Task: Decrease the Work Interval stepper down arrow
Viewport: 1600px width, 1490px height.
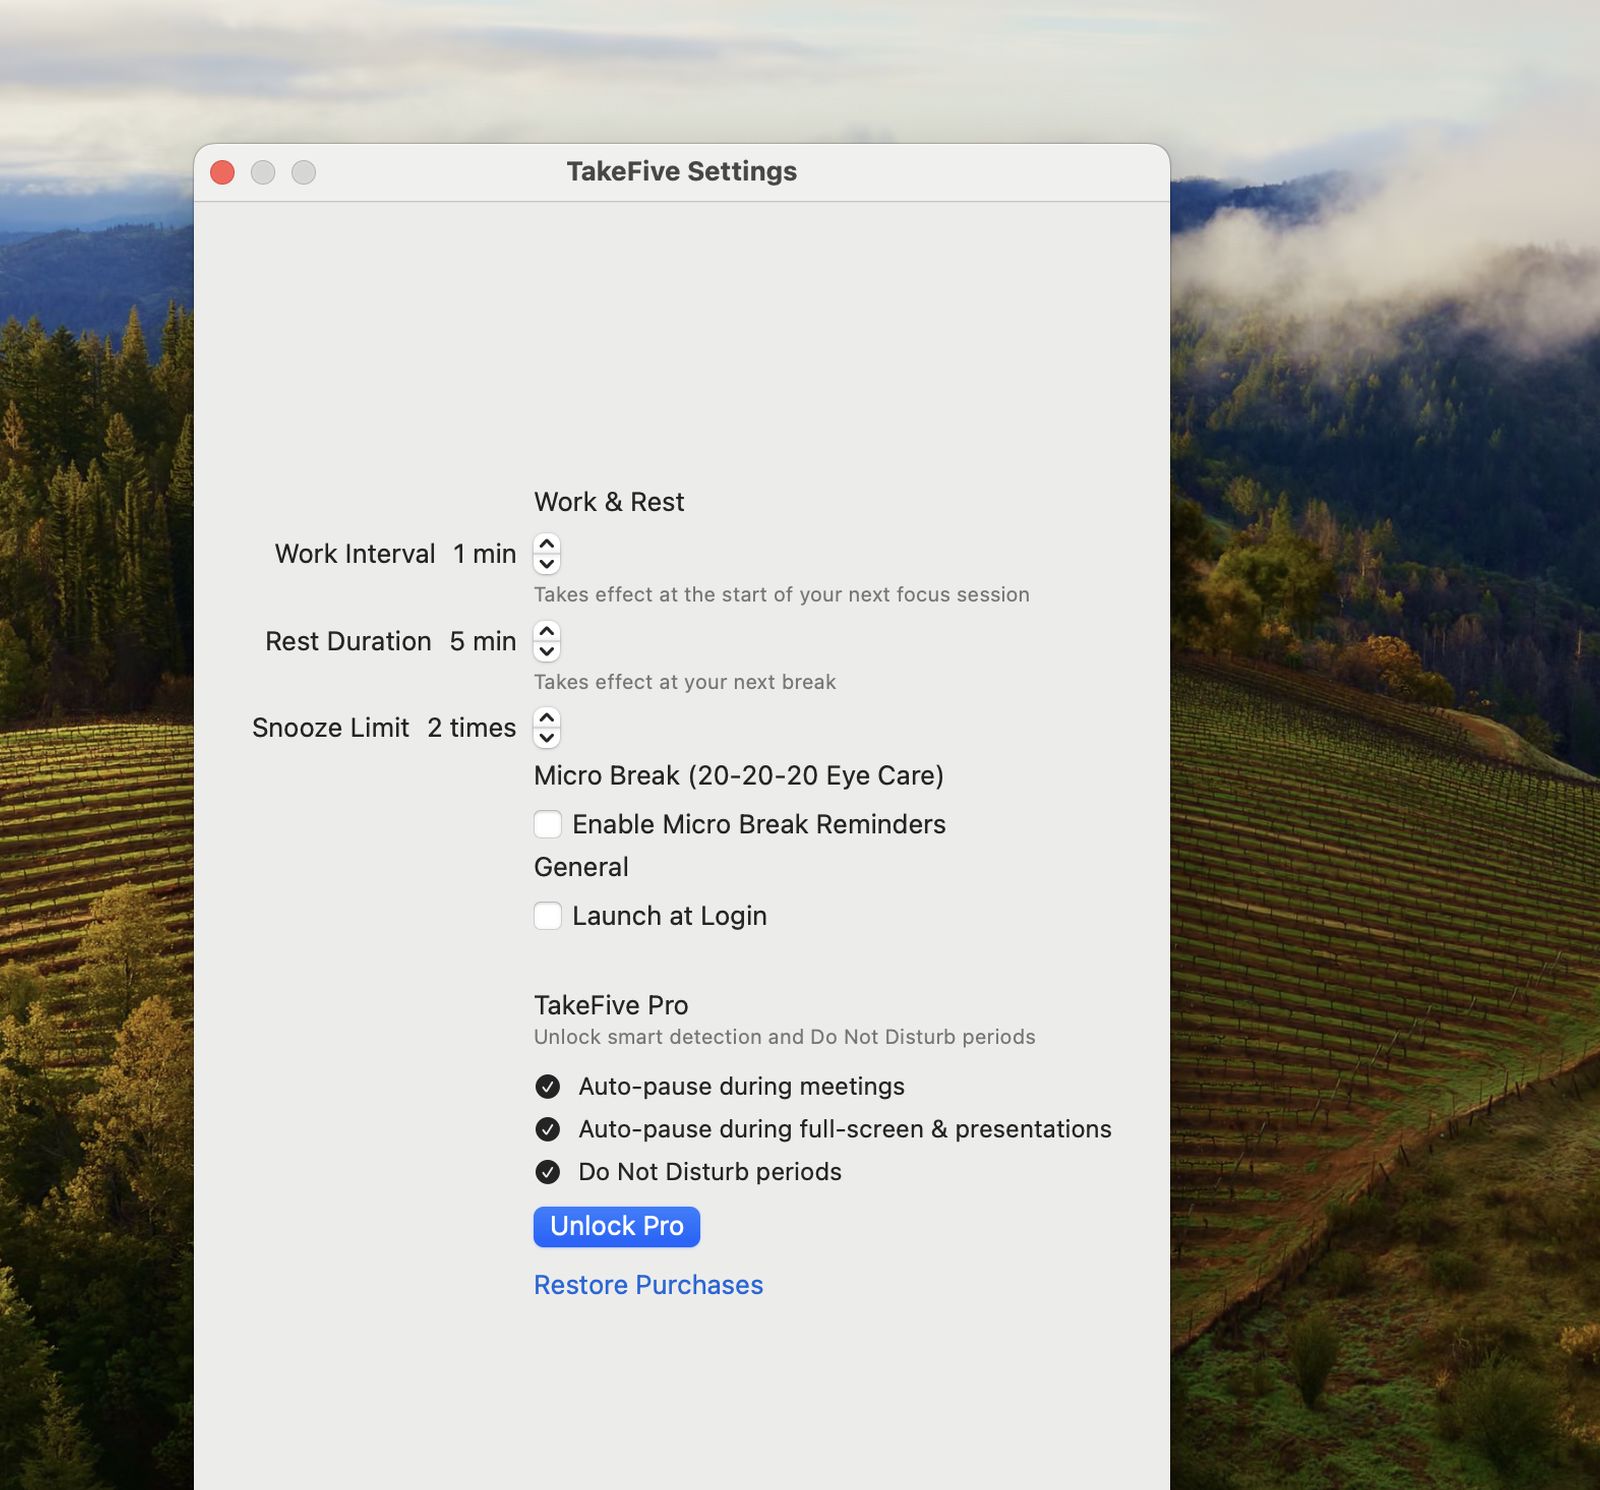Action: [547, 563]
